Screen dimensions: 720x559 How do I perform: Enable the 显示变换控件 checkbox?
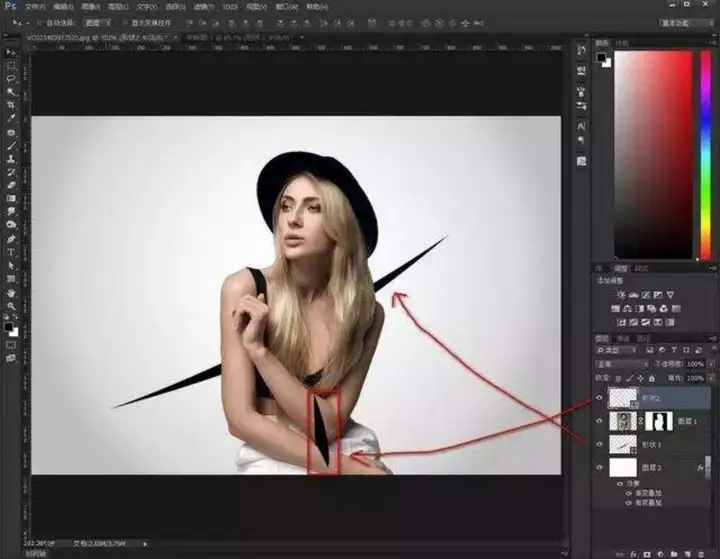(x=124, y=23)
